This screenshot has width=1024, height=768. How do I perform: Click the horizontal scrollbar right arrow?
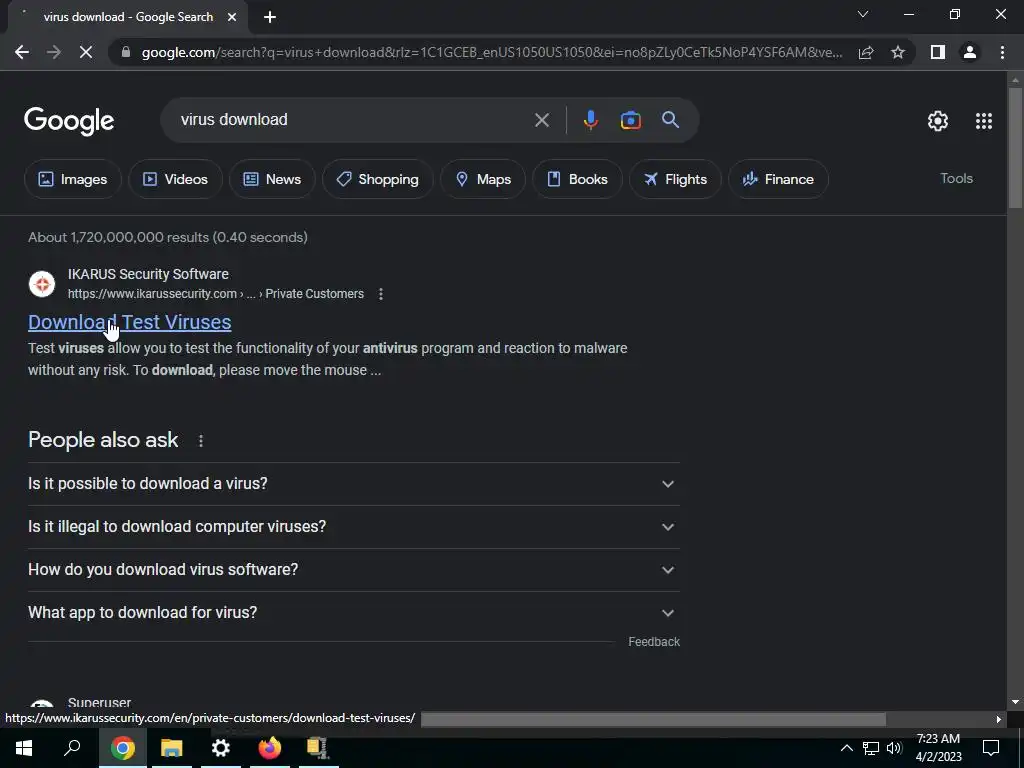pyautogui.click(x=999, y=719)
